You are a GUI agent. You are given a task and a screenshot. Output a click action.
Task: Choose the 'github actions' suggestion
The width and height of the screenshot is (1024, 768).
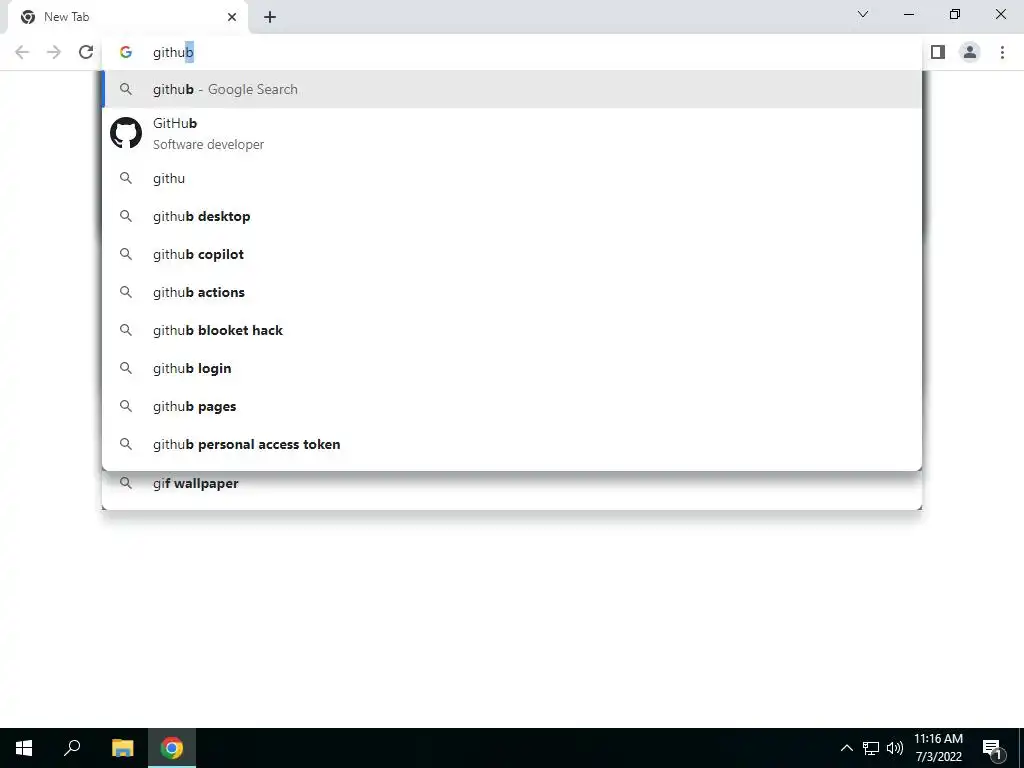[x=512, y=292]
